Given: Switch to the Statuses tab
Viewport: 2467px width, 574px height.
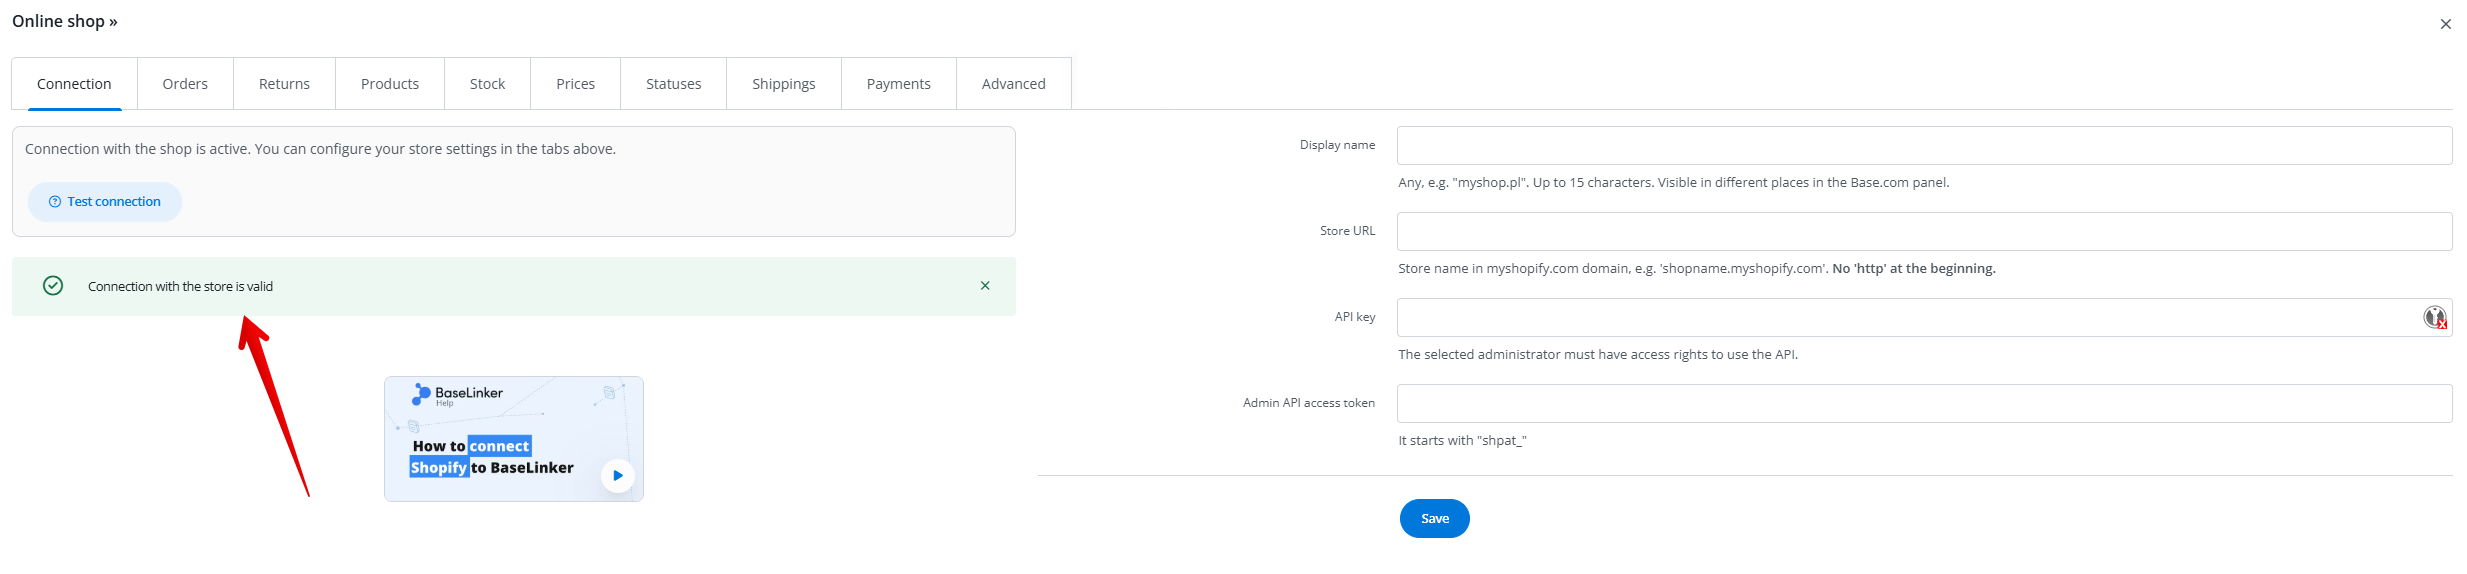Looking at the screenshot, I should [673, 84].
